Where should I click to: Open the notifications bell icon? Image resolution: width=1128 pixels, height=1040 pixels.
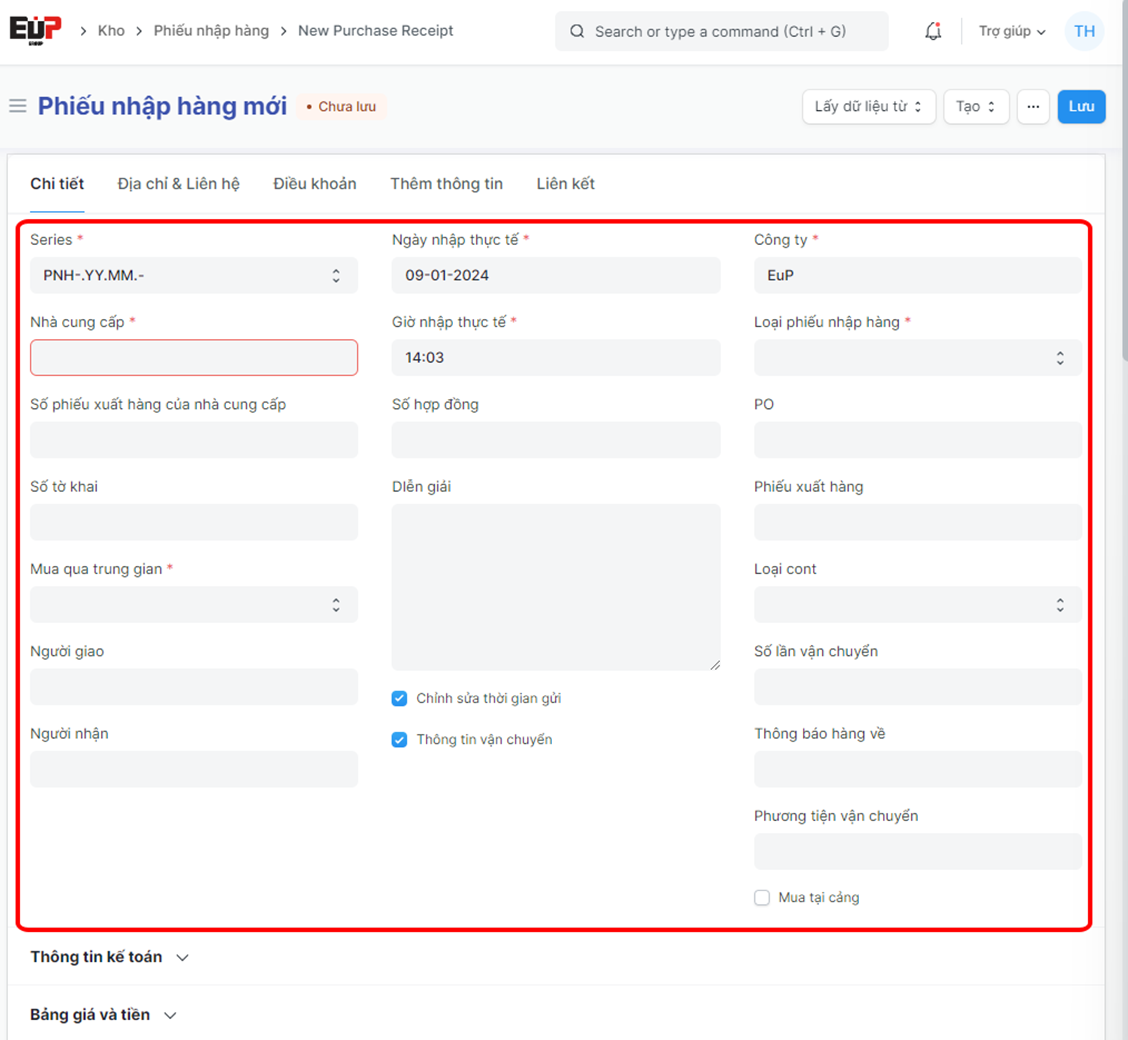point(933,31)
